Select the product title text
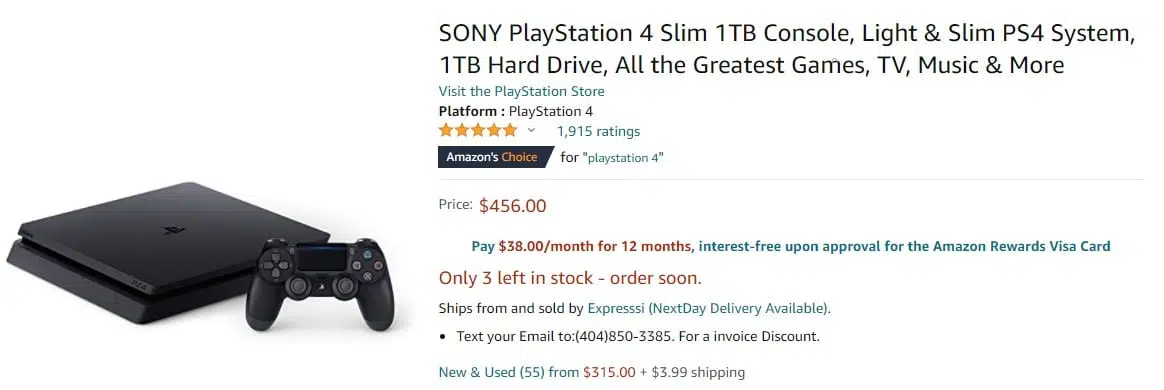Screen dimensions: 1164x390 pyautogui.click(x=787, y=49)
